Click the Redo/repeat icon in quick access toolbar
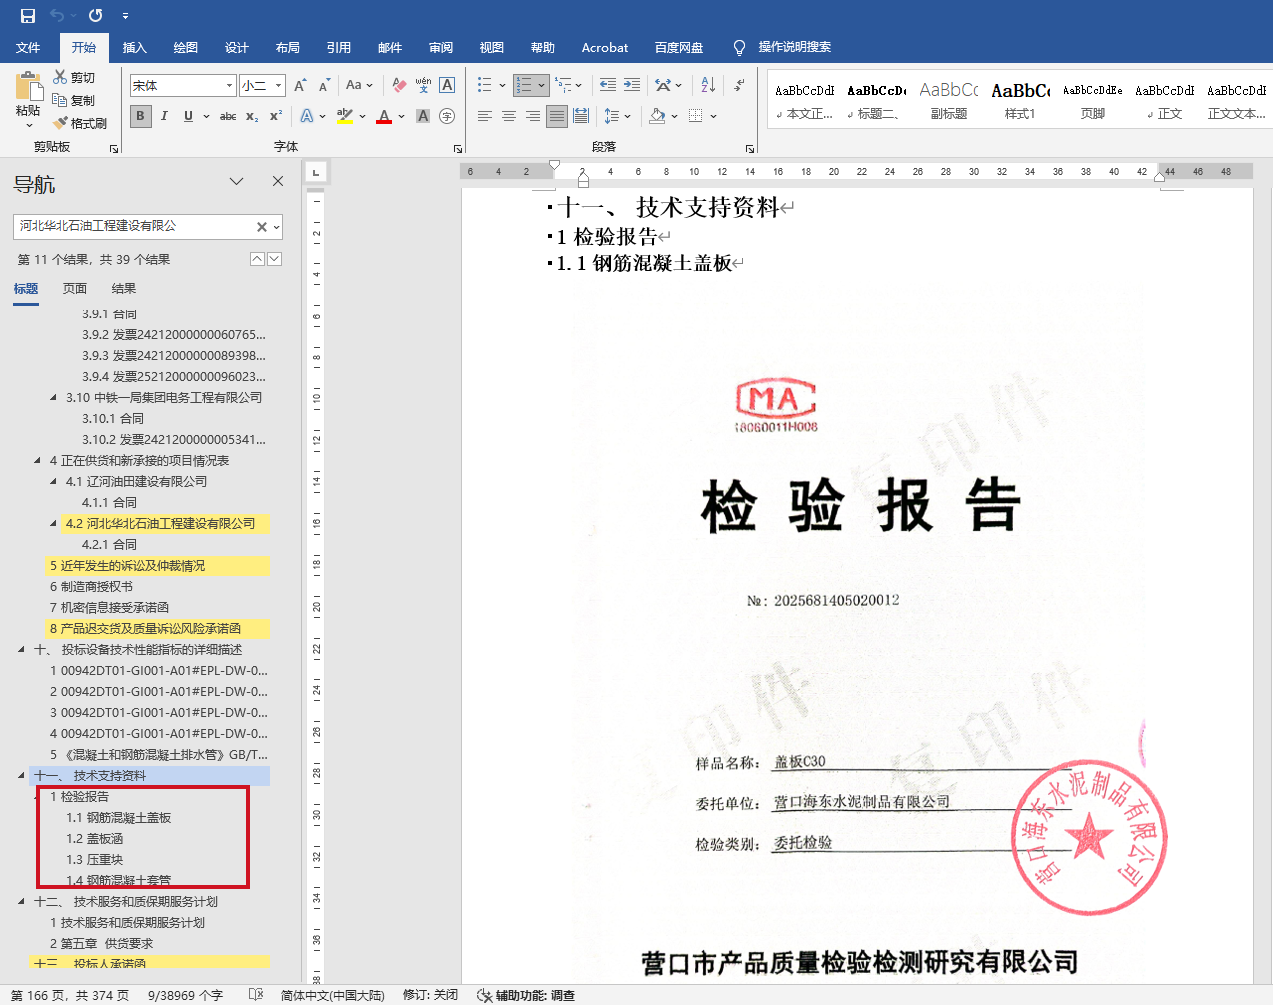Viewport: 1273px width, 1005px height. tap(96, 16)
